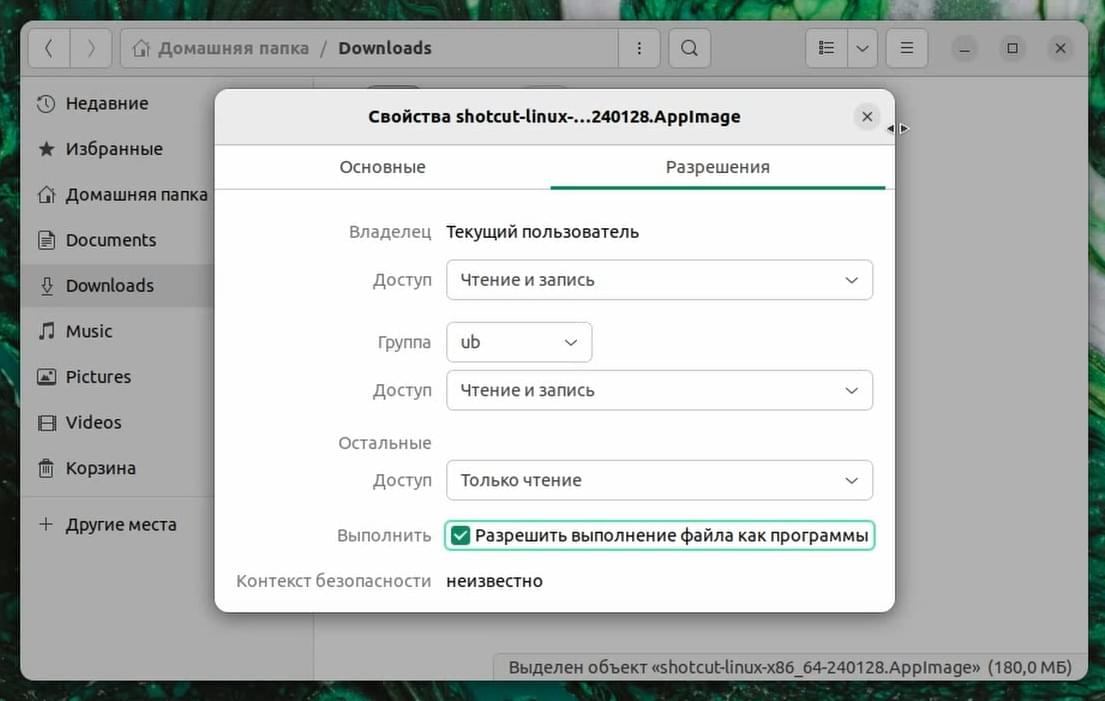Go back in Files navigation

49,48
